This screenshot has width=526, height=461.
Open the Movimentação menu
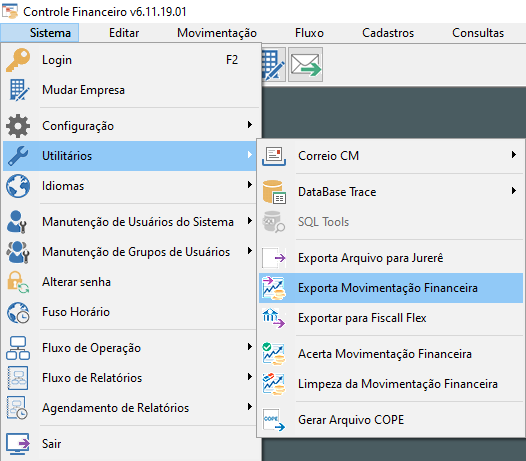click(x=217, y=33)
